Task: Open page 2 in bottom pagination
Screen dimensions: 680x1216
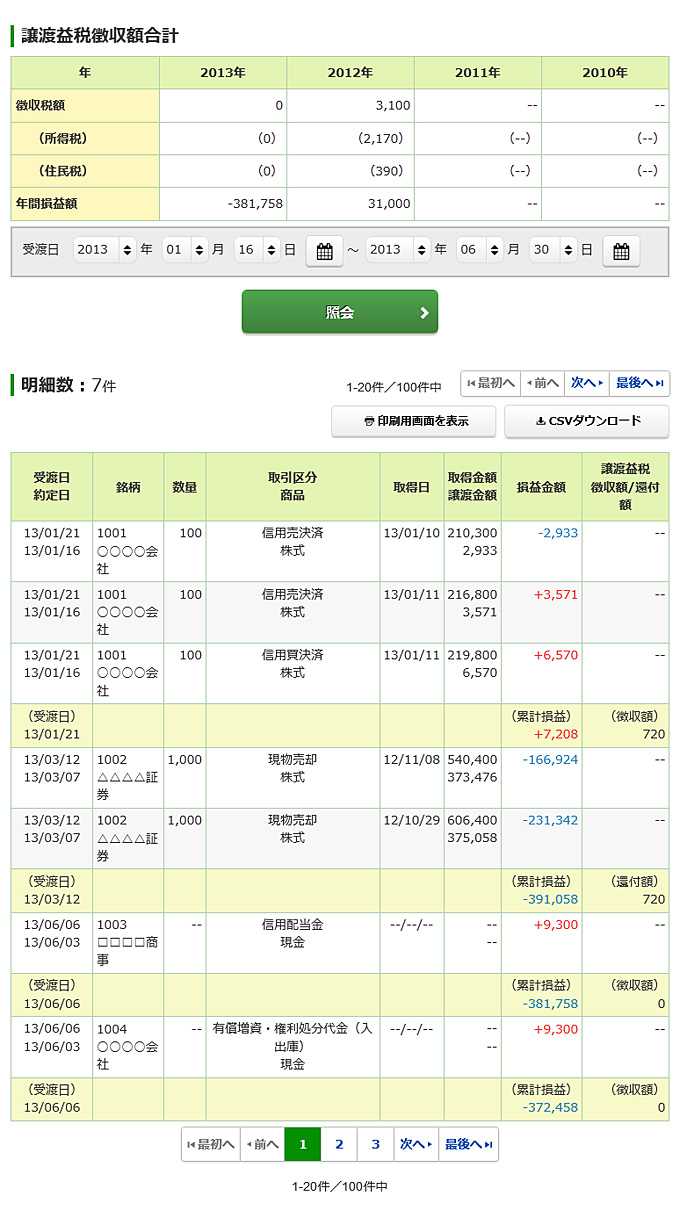Action: (x=339, y=1144)
